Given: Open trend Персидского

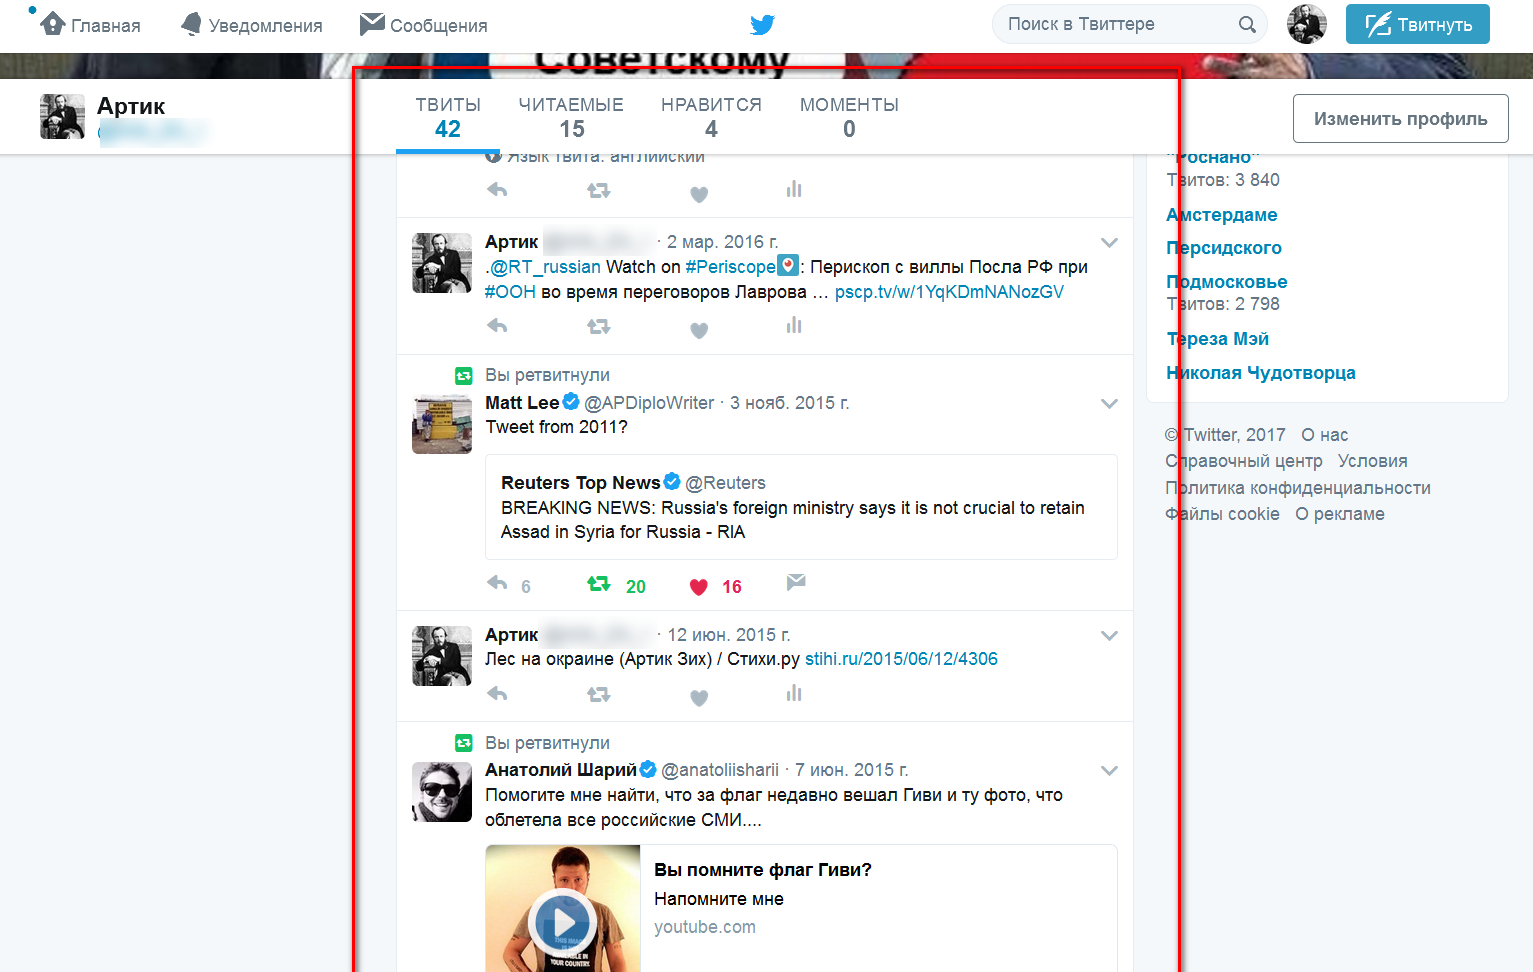Looking at the screenshot, I should (x=1224, y=248).
